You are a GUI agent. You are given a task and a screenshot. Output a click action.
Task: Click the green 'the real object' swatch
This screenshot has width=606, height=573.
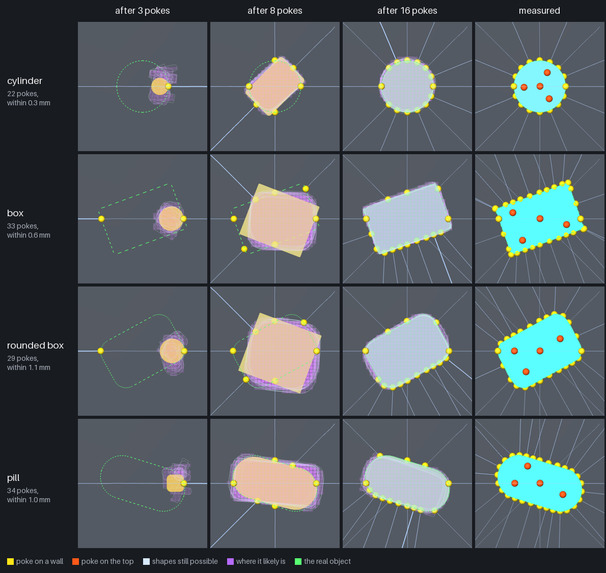coord(298,561)
